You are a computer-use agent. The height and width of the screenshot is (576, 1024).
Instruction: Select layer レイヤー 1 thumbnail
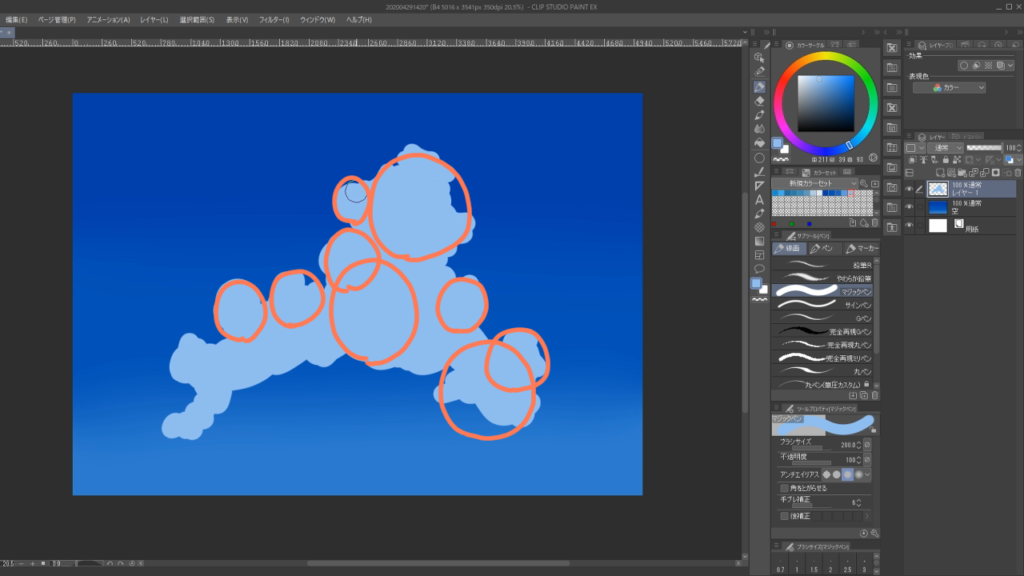click(x=938, y=189)
